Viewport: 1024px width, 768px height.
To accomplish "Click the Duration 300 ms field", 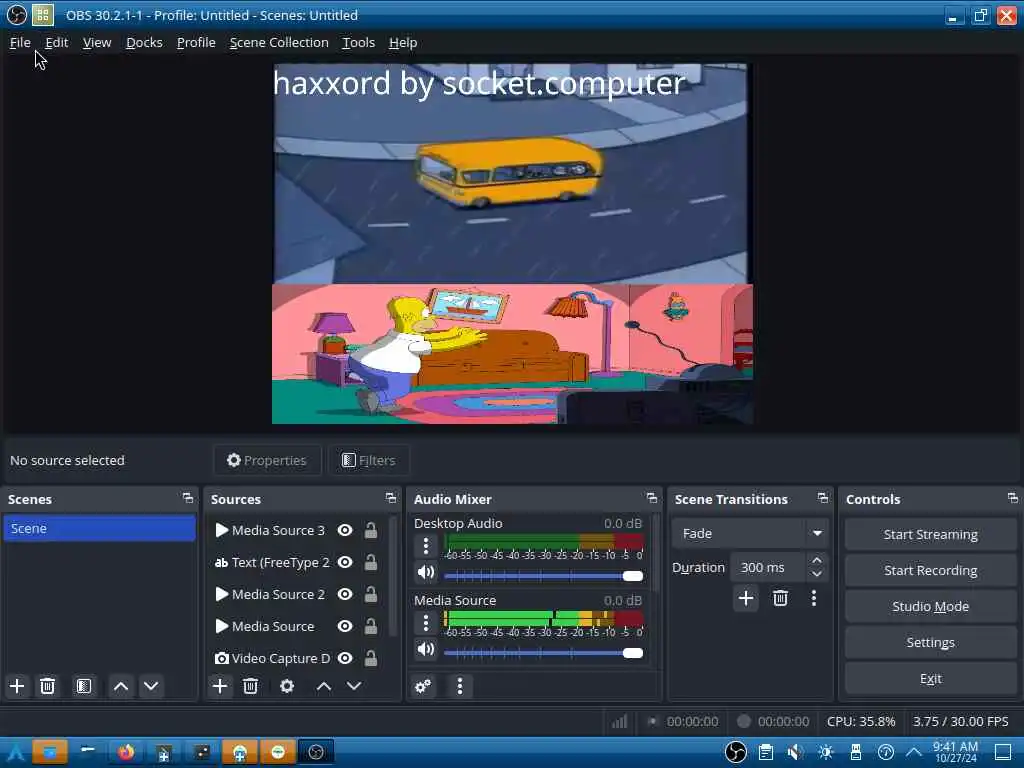I will [x=769, y=568].
